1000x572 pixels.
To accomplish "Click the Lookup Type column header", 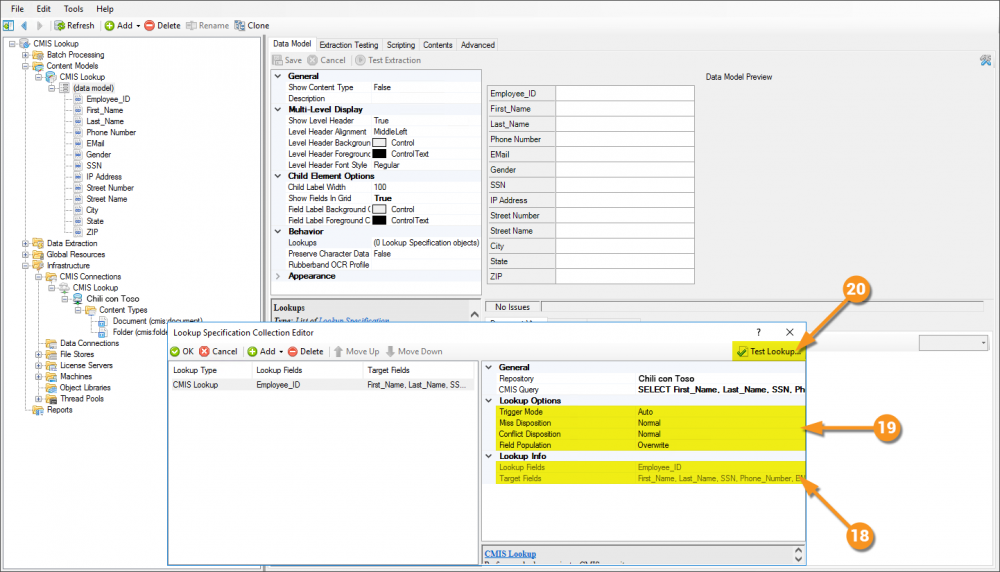I will 210,370.
